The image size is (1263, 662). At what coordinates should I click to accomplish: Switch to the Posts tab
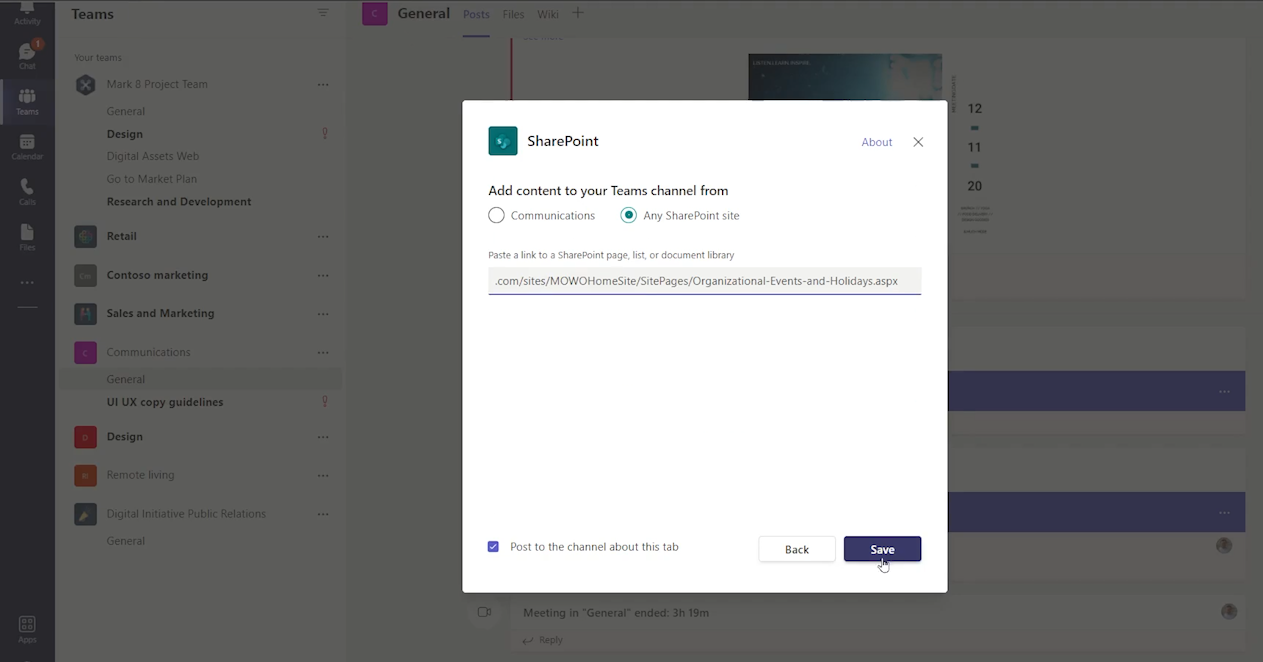click(x=477, y=14)
